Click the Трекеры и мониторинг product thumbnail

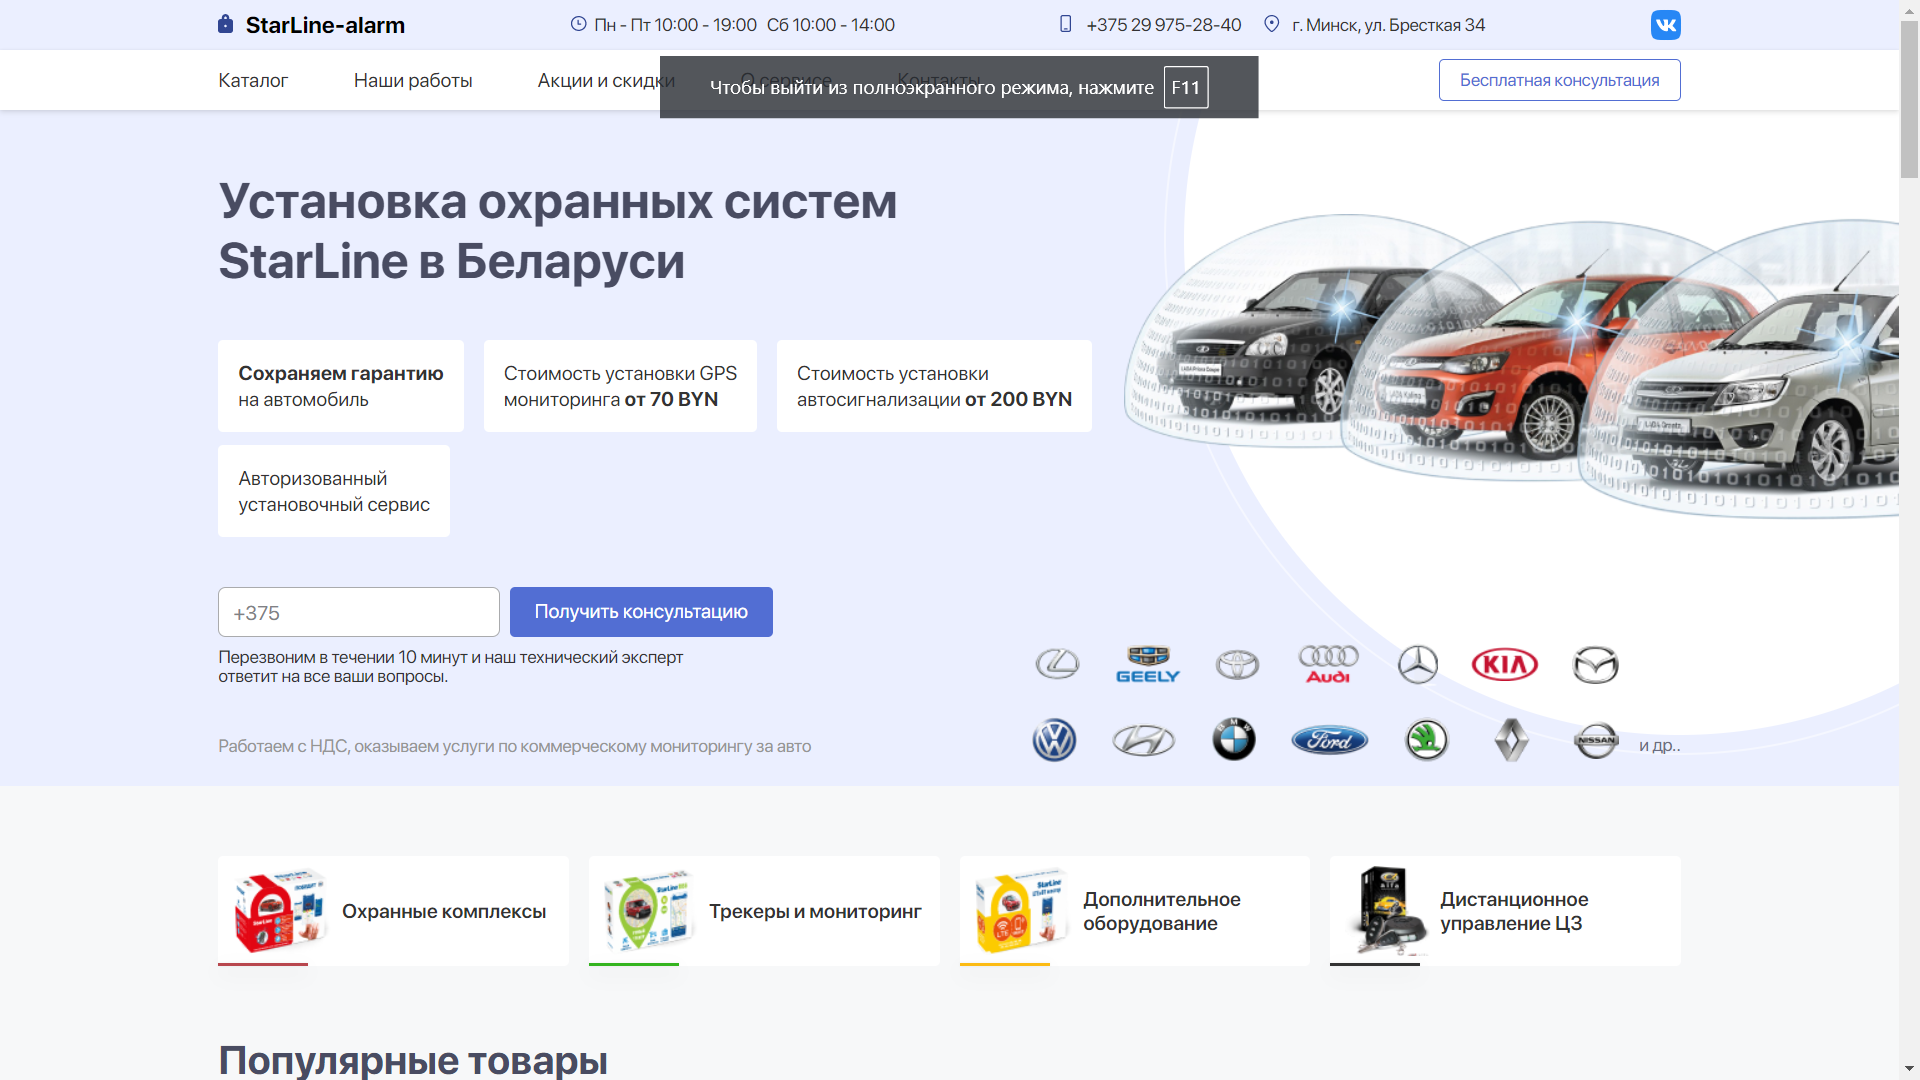(650, 910)
